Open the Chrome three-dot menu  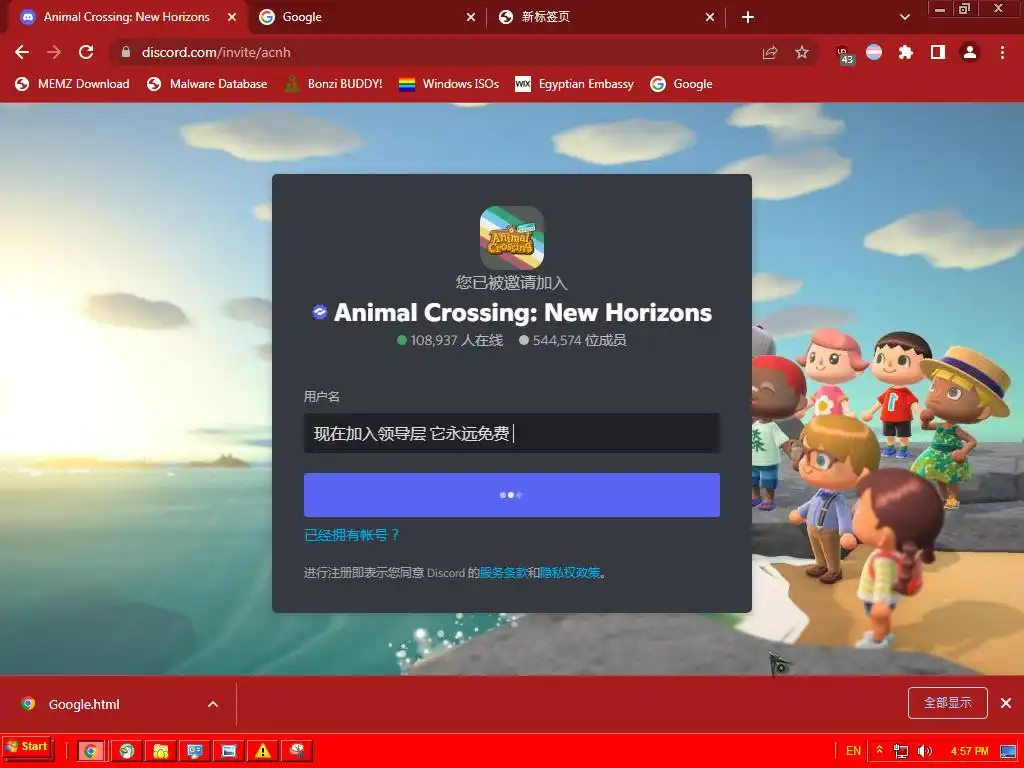coord(1002,52)
